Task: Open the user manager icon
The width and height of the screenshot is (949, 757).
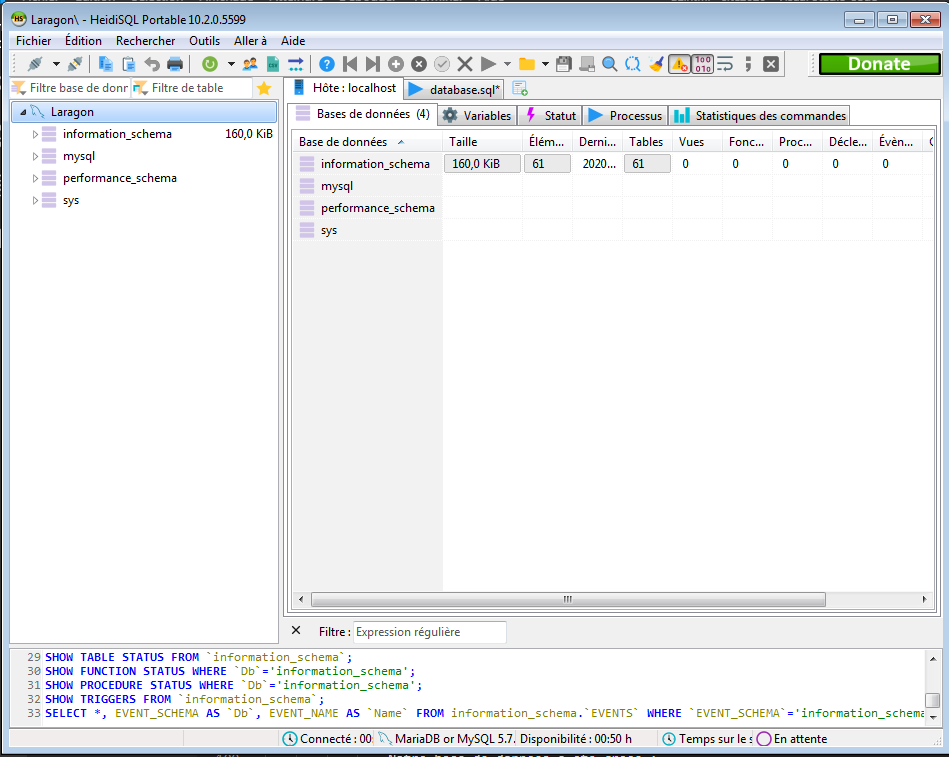Action: pyautogui.click(x=250, y=64)
